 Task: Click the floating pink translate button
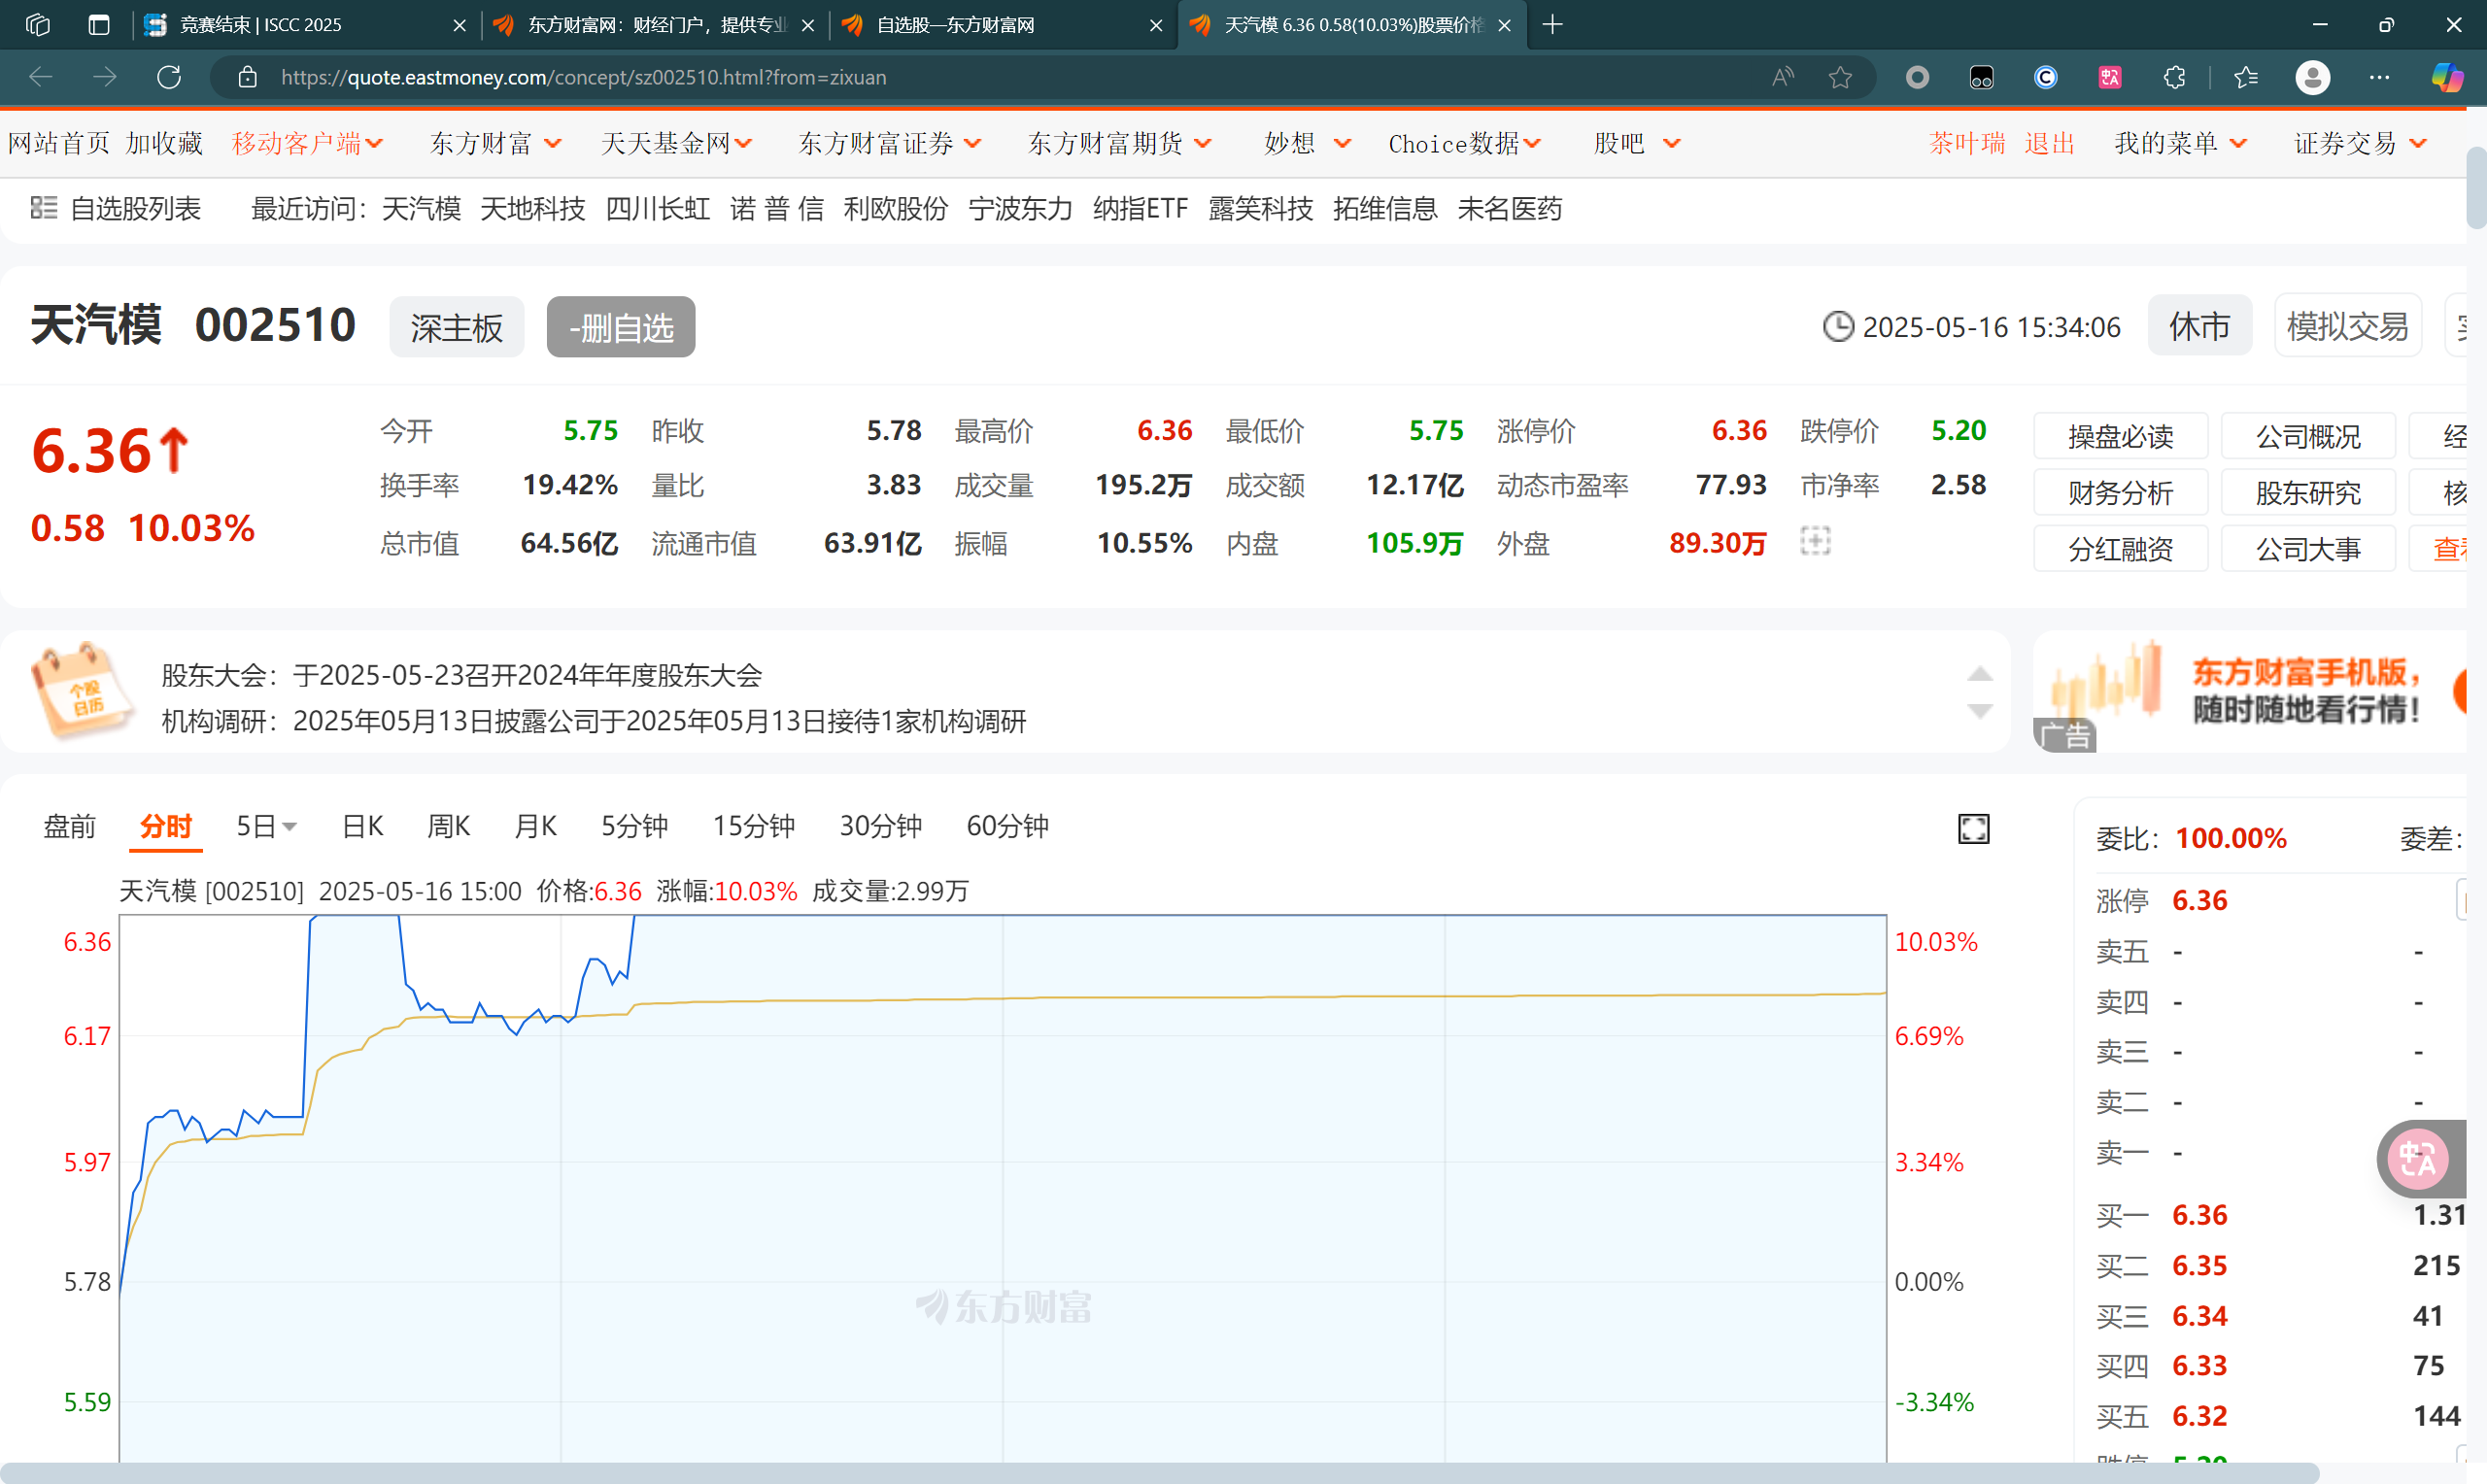(x=2418, y=1159)
